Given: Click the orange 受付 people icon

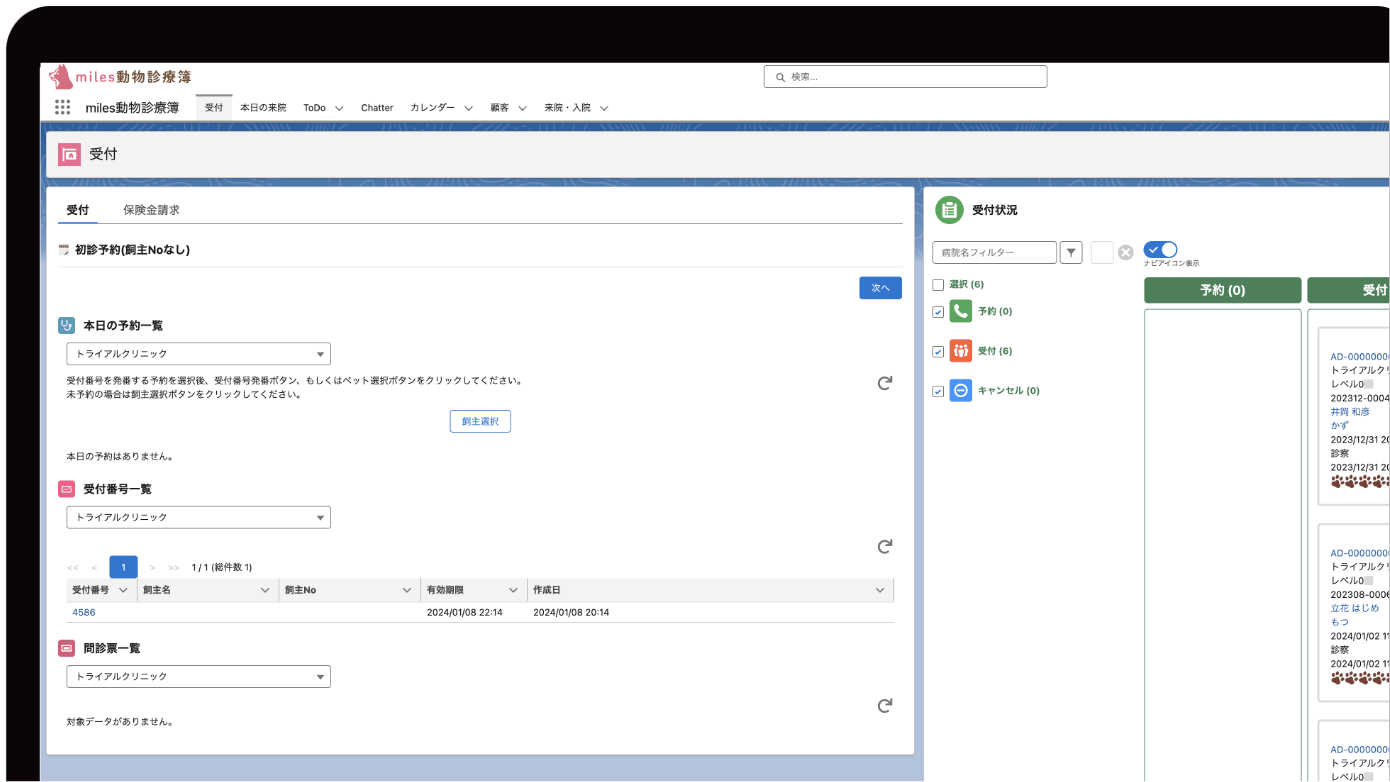Looking at the screenshot, I should 961,351.
